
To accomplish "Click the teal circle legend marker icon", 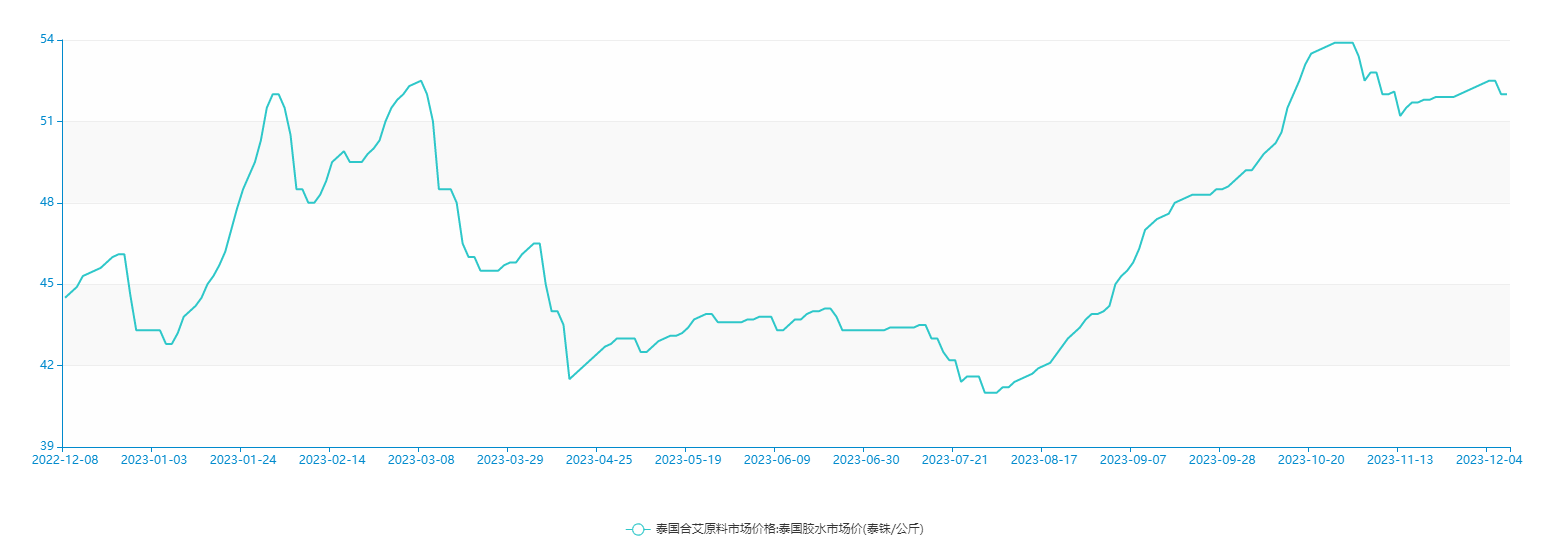I will coord(638,529).
